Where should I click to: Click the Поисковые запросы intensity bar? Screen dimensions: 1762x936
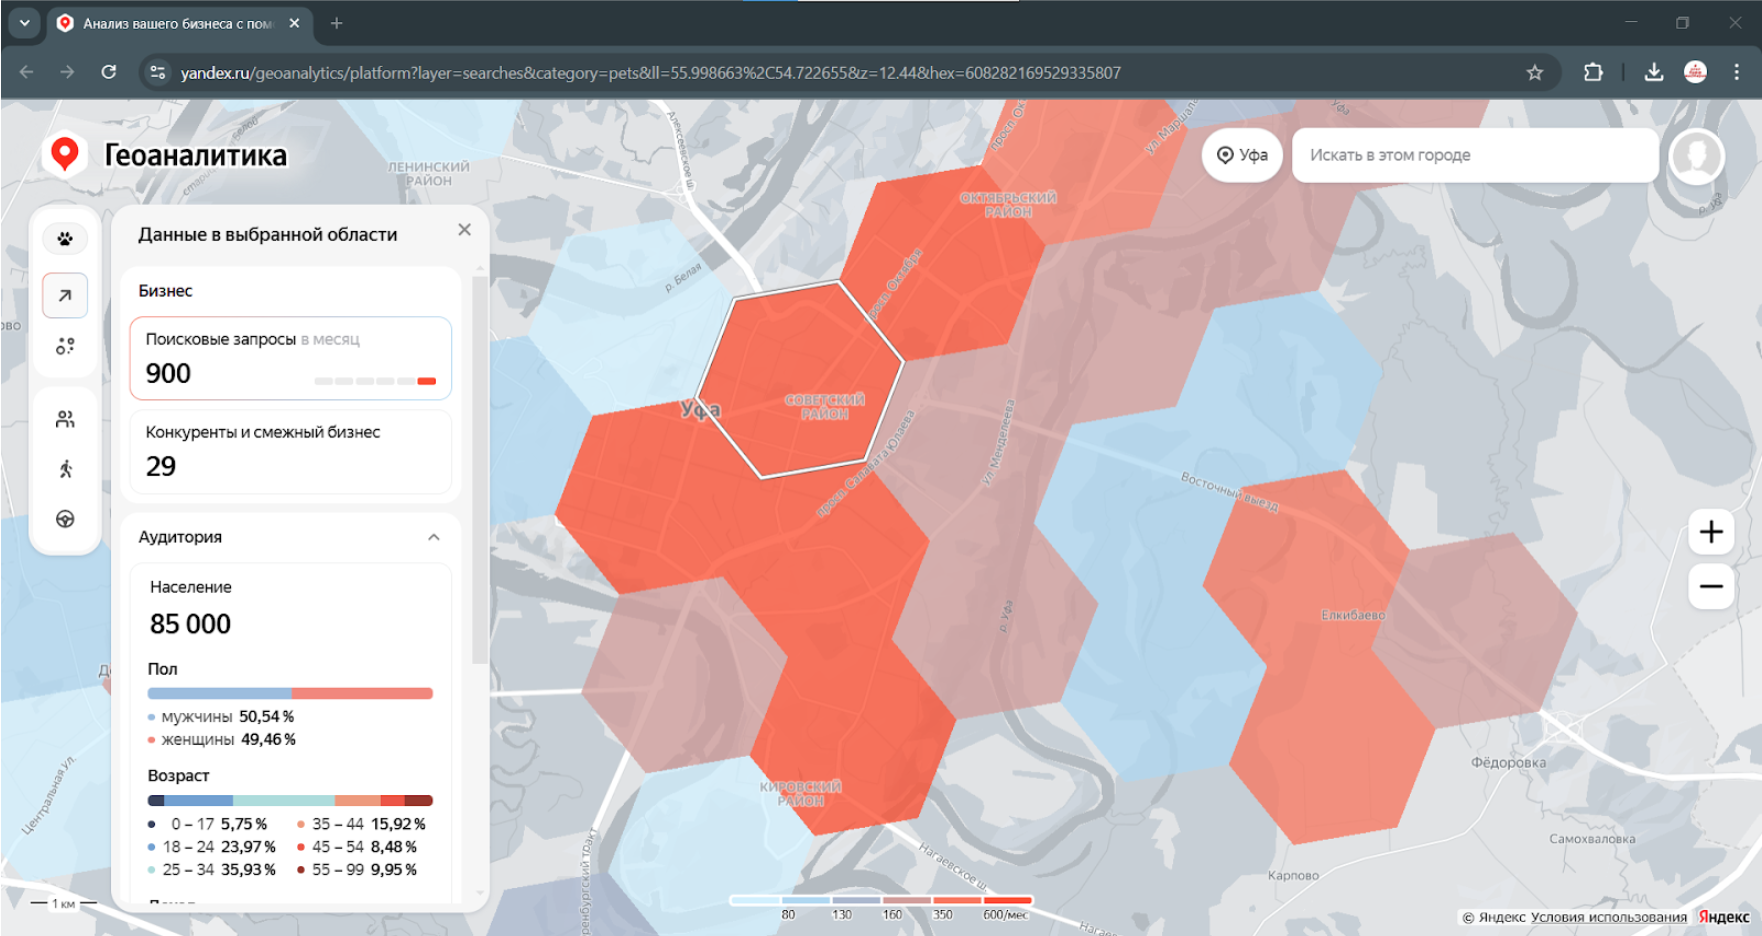click(375, 381)
